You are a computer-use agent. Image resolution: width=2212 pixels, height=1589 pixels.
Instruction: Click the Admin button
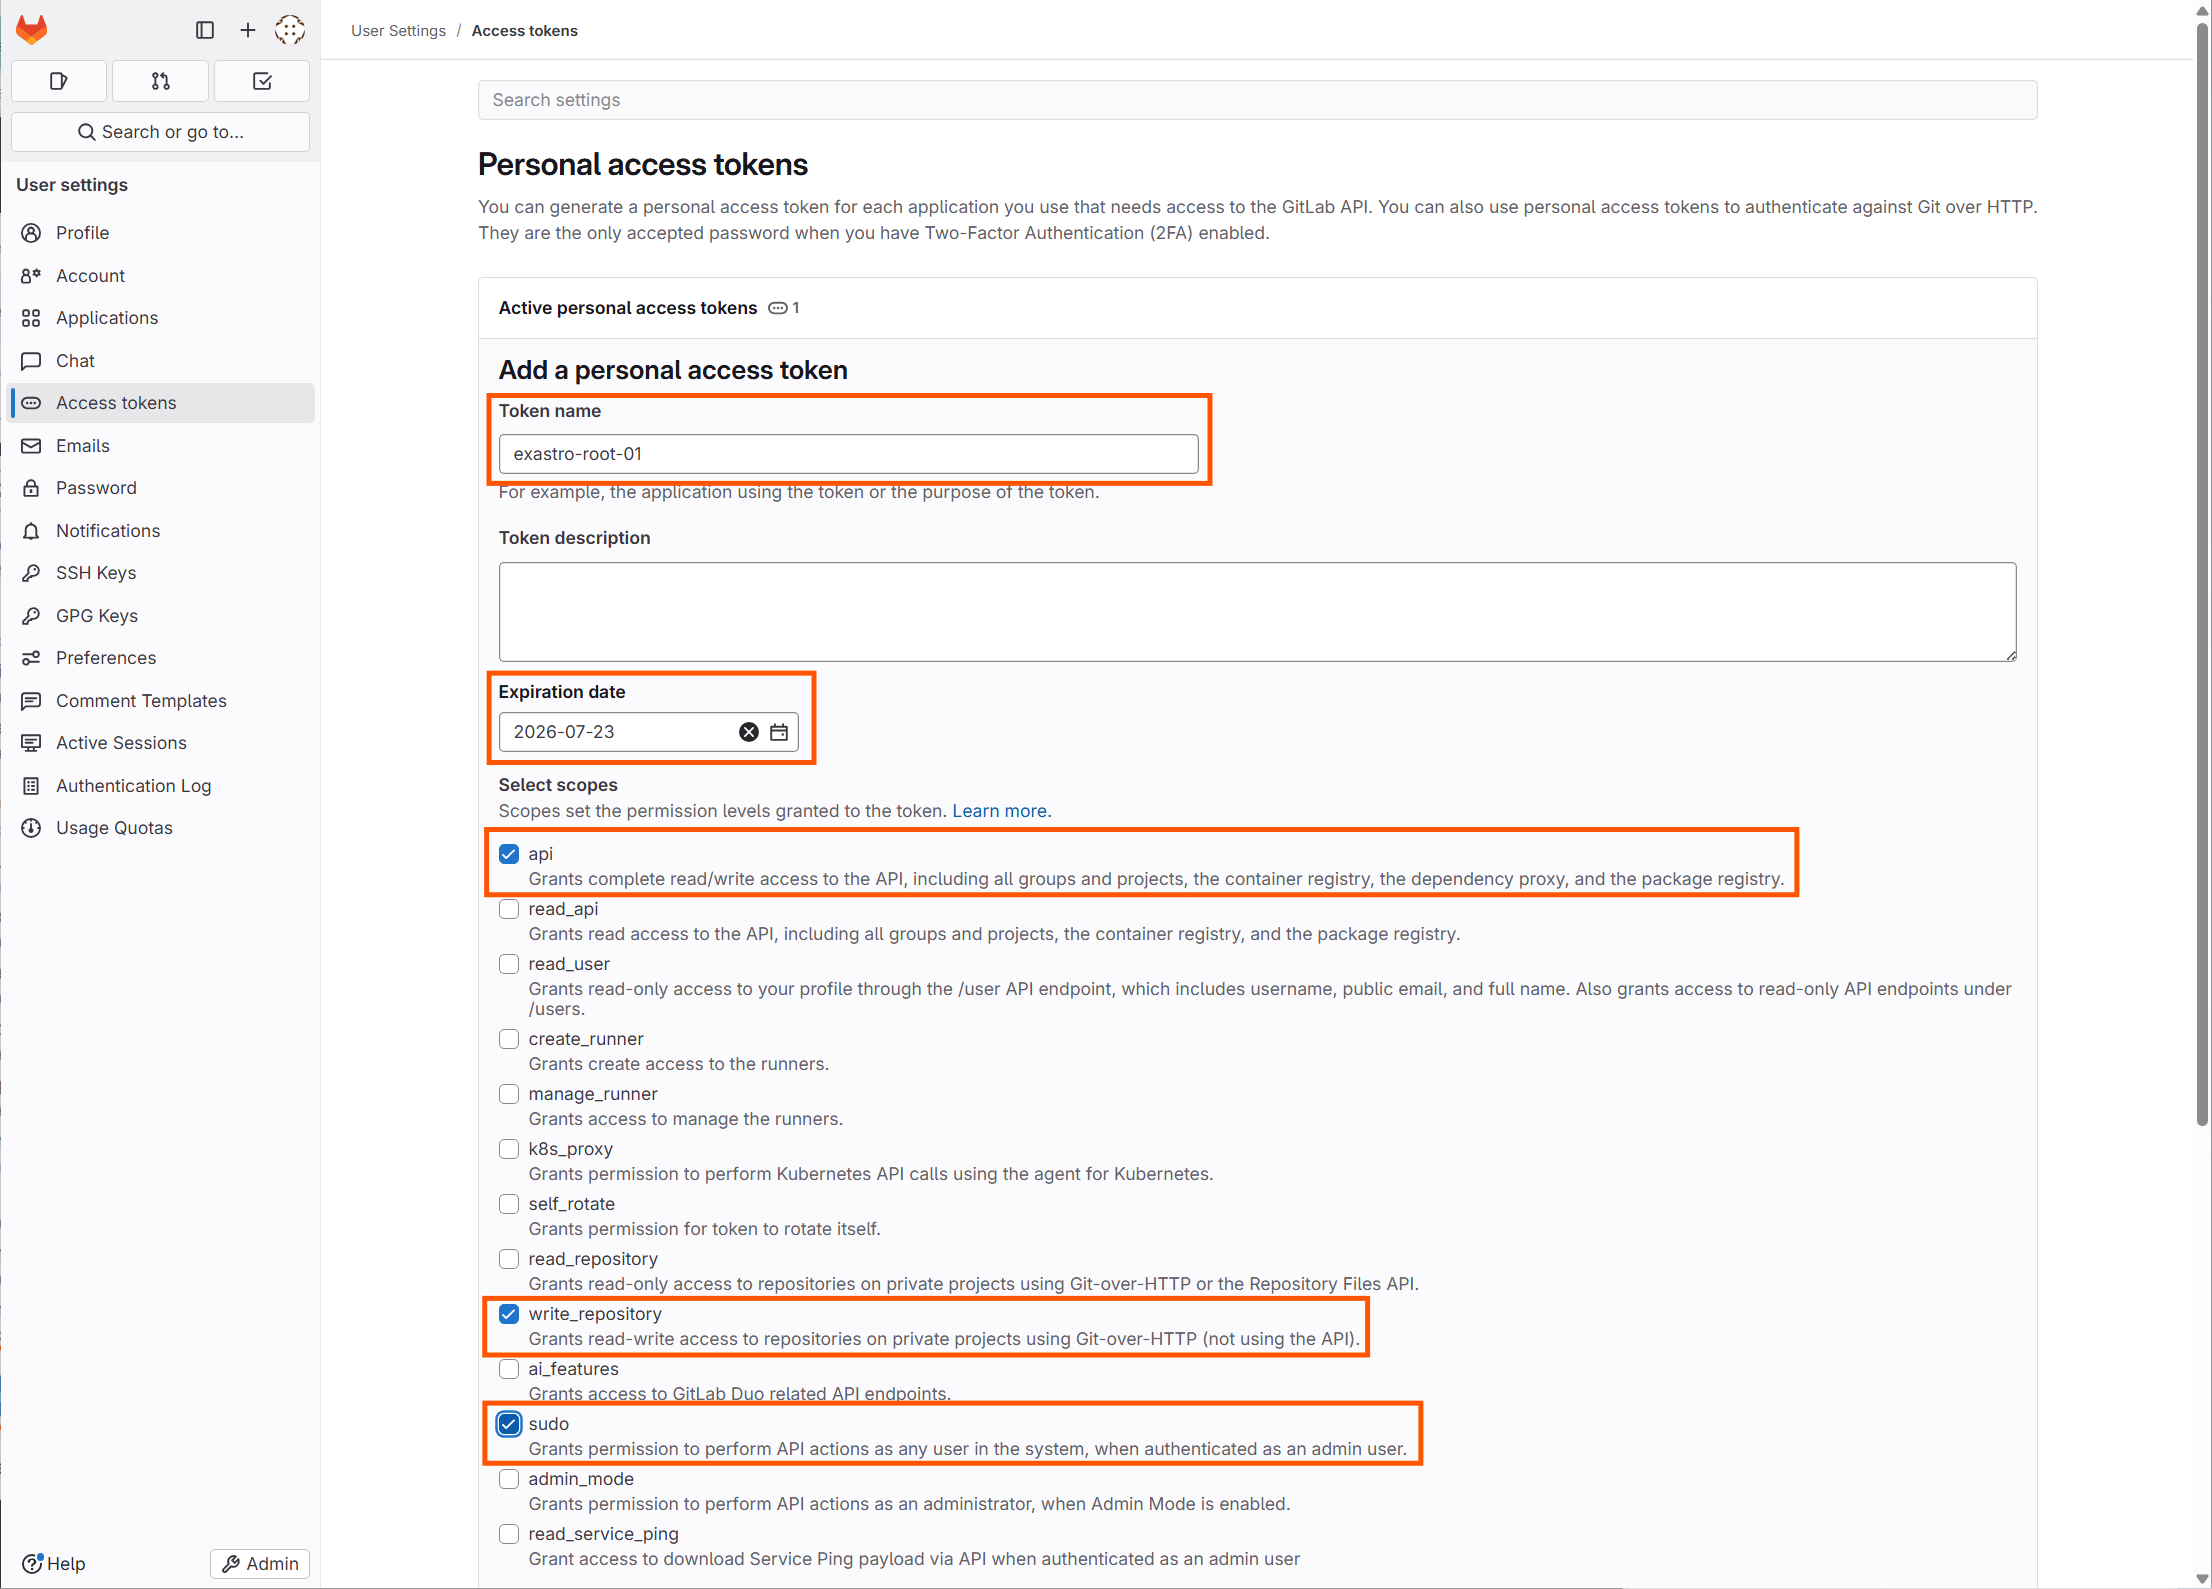(x=260, y=1563)
